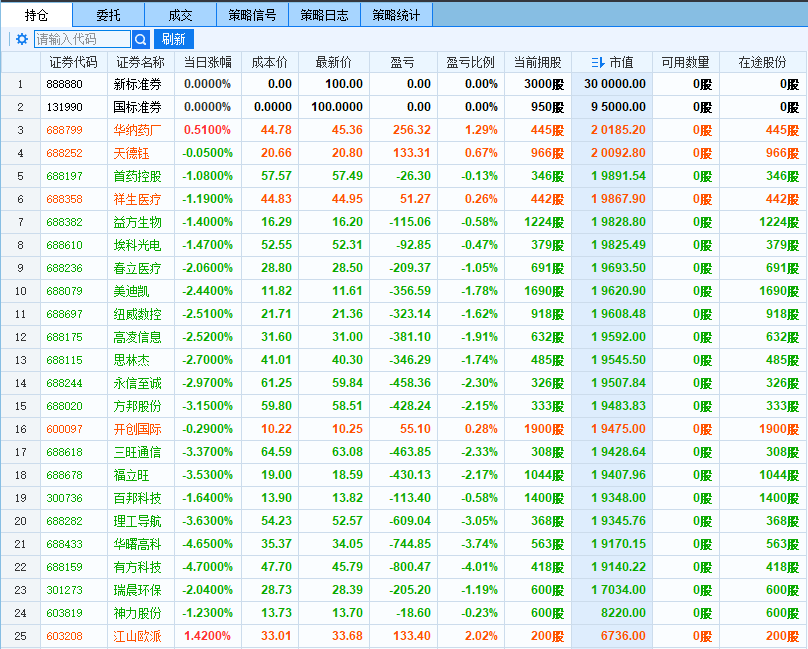This screenshot has height=649, width=808.
Task: Select the 新标准券 row name
Action: (138, 84)
